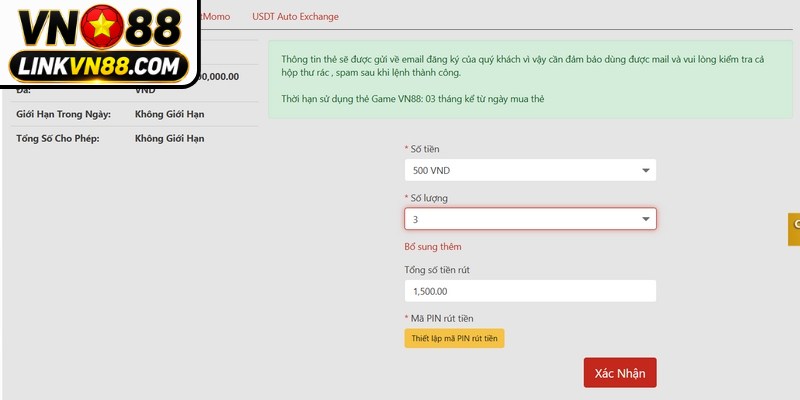Confirm with the Xác Nhận button
Screen dimensions: 800x400
click(620, 372)
